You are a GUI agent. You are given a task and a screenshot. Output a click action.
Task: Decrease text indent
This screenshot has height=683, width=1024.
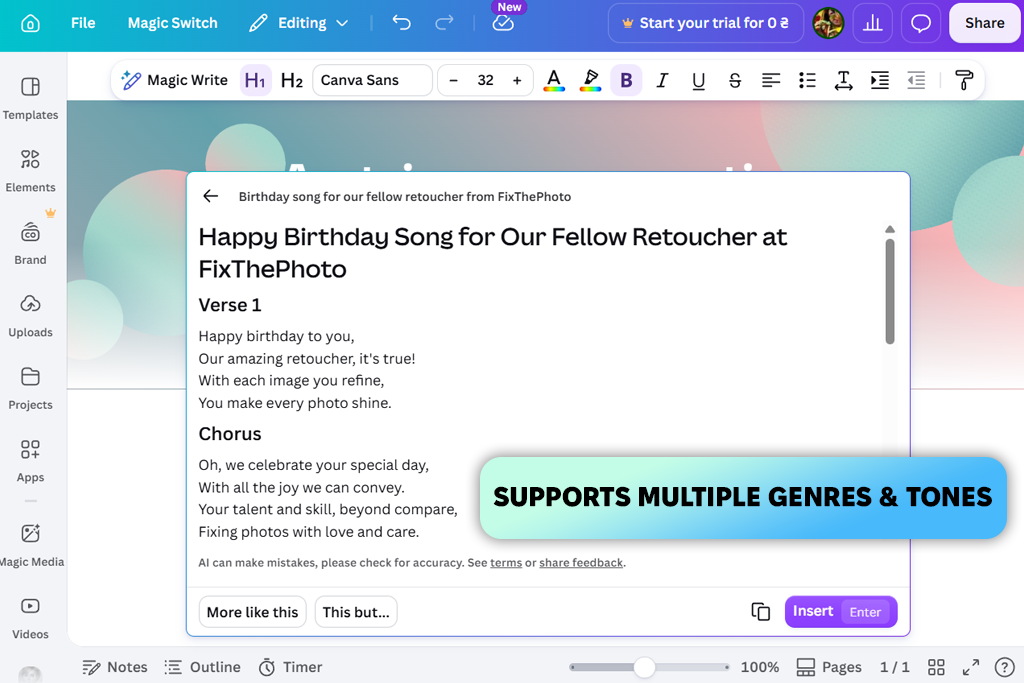point(916,80)
